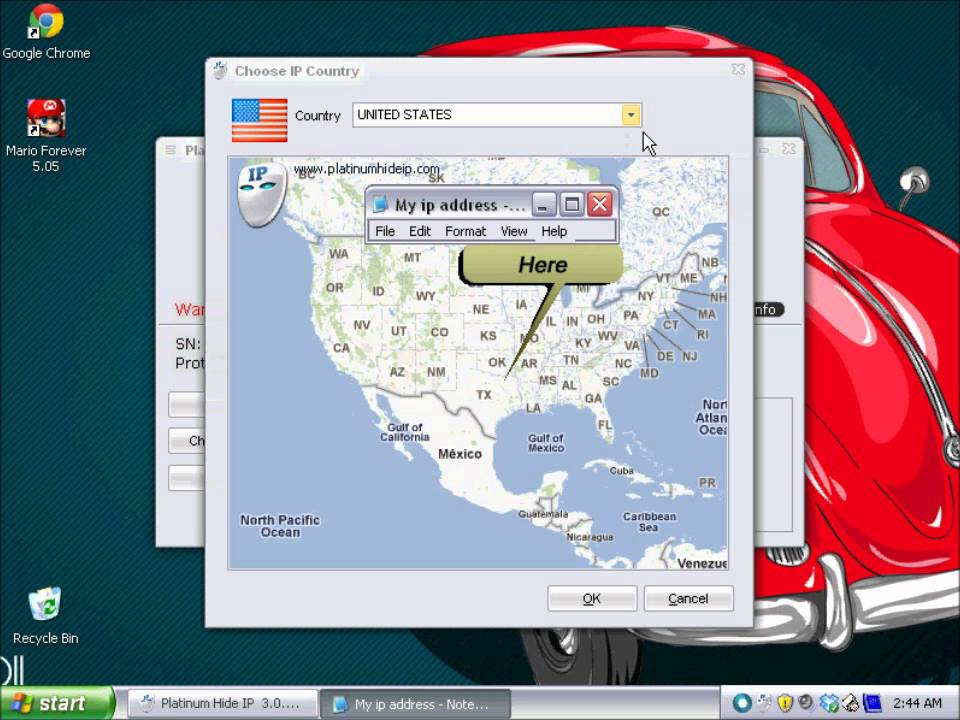Expand the Country dropdown arrow
The width and height of the screenshot is (960, 720).
tap(631, 114)
